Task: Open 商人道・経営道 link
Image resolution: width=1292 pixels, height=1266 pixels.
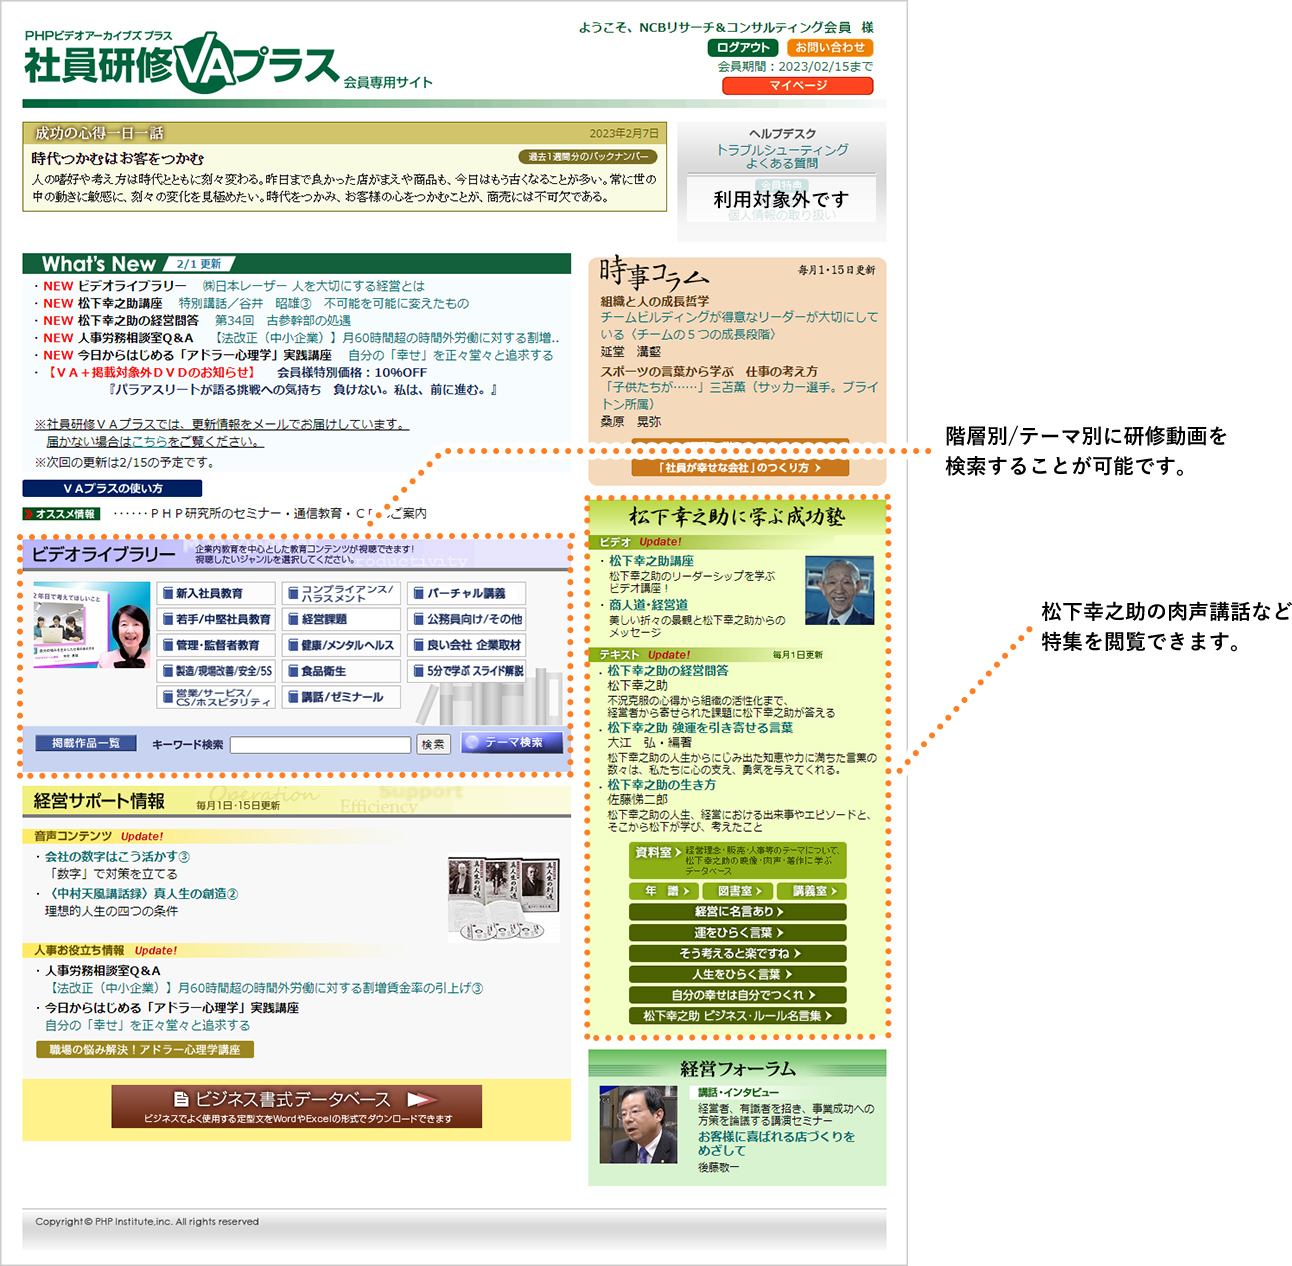Action: 648,605
